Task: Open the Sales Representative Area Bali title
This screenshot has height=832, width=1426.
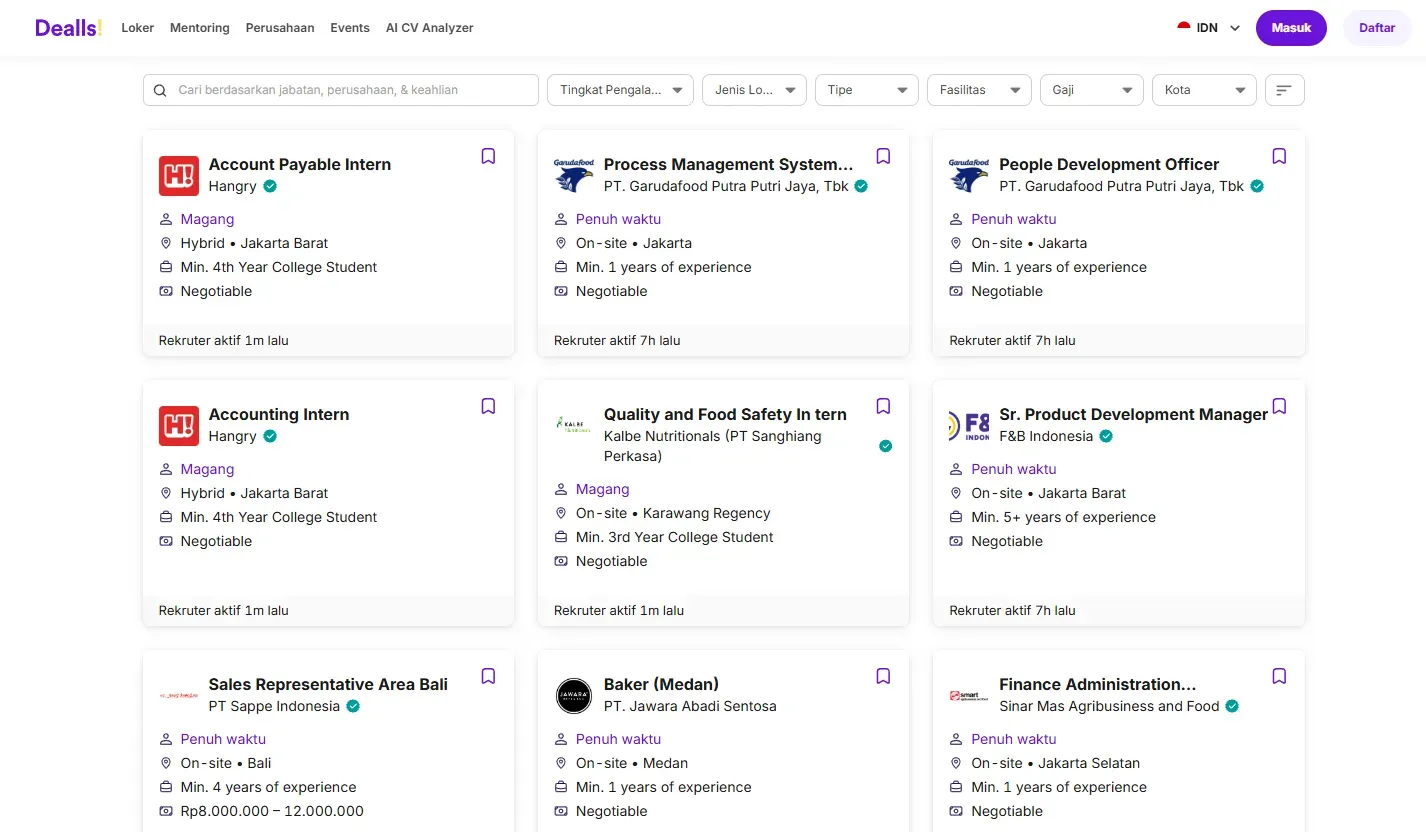Action: pos(328,684)
